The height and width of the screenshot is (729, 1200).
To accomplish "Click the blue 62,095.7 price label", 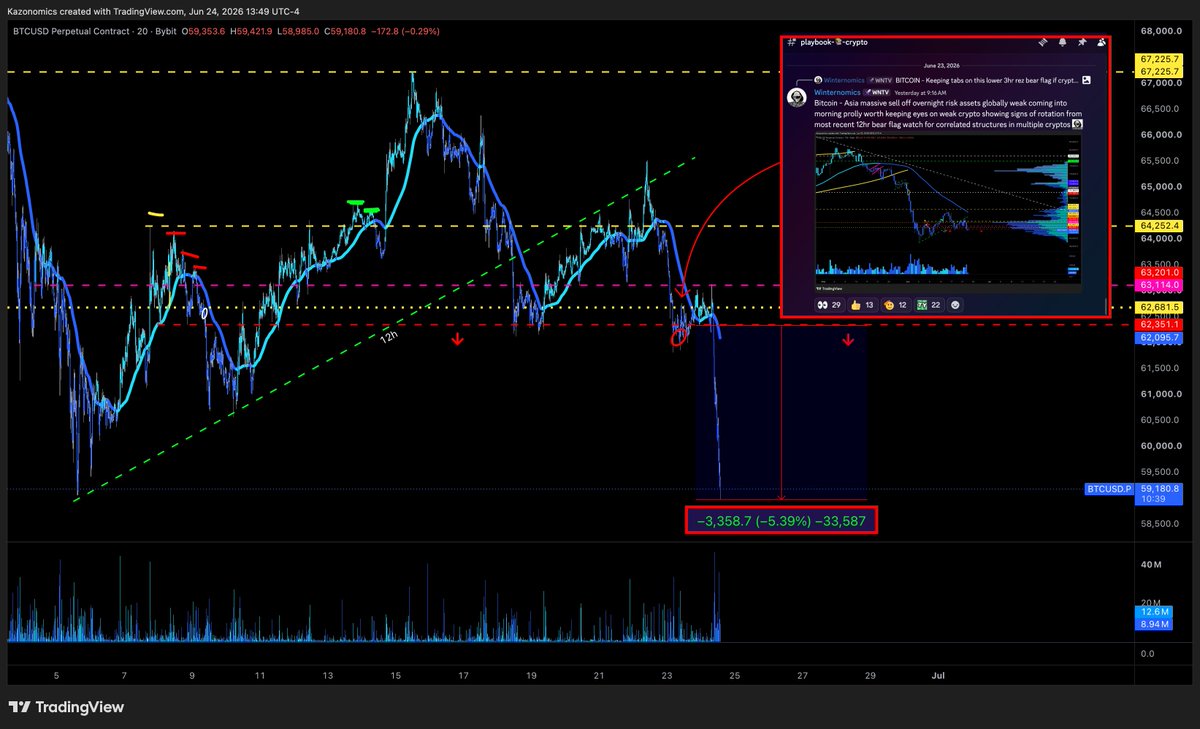I will click(1160, 338).
